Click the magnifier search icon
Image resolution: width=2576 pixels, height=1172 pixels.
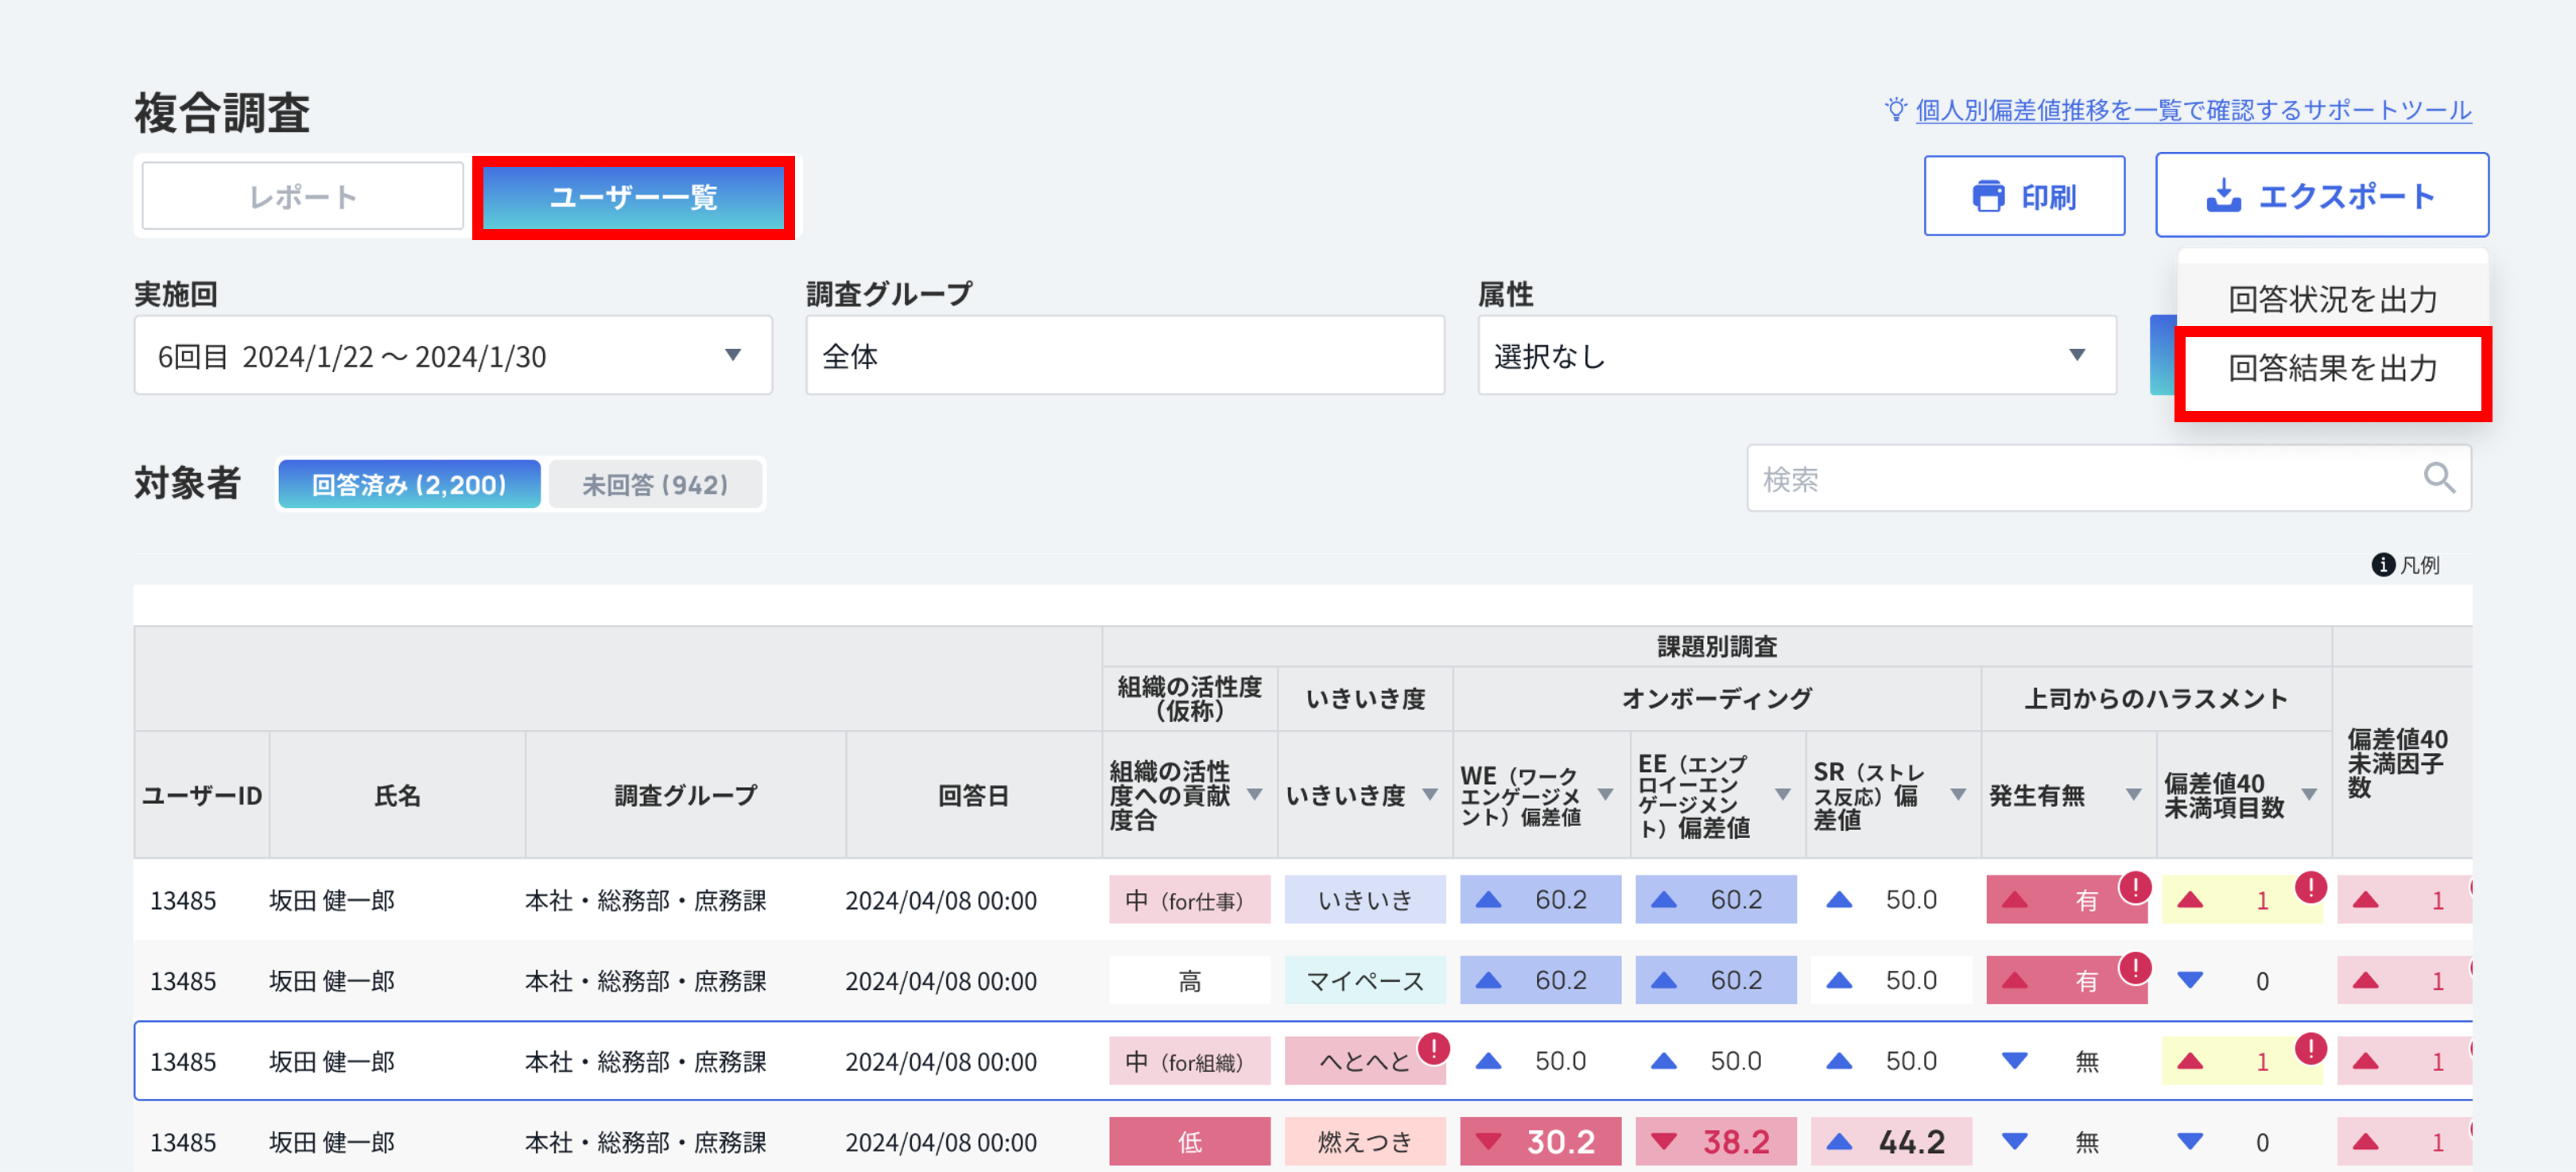click(x=2439, y=478)
